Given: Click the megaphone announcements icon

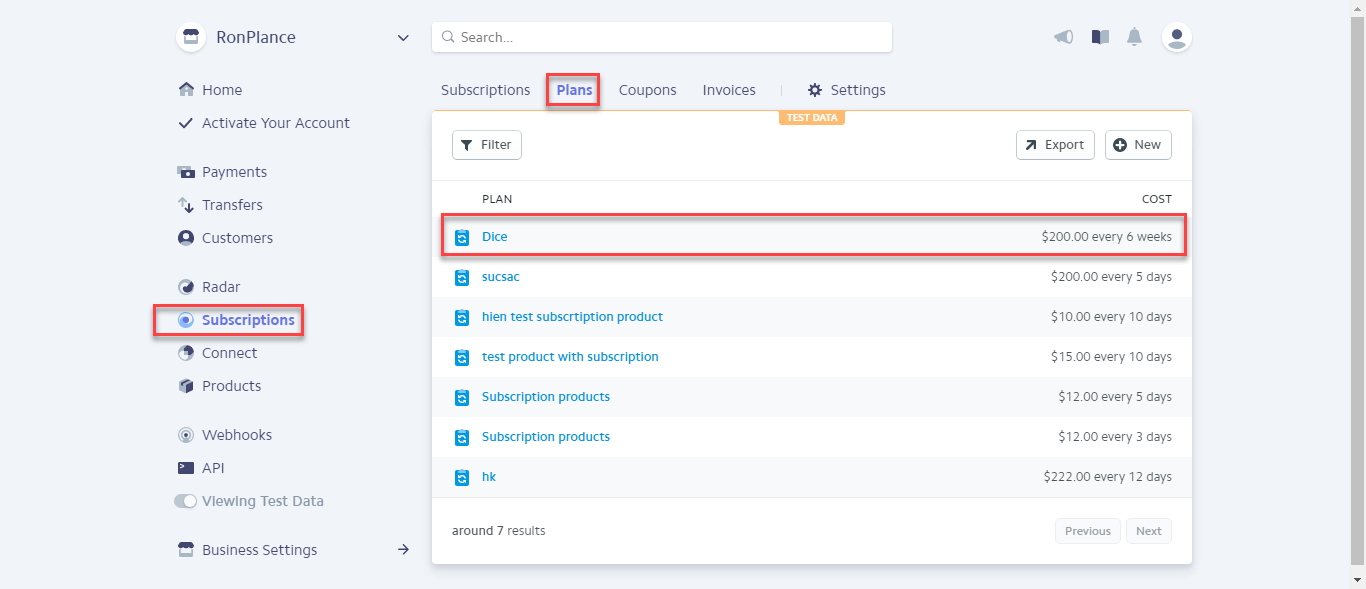Looking at the screenshot, I should pos(1064,37).
